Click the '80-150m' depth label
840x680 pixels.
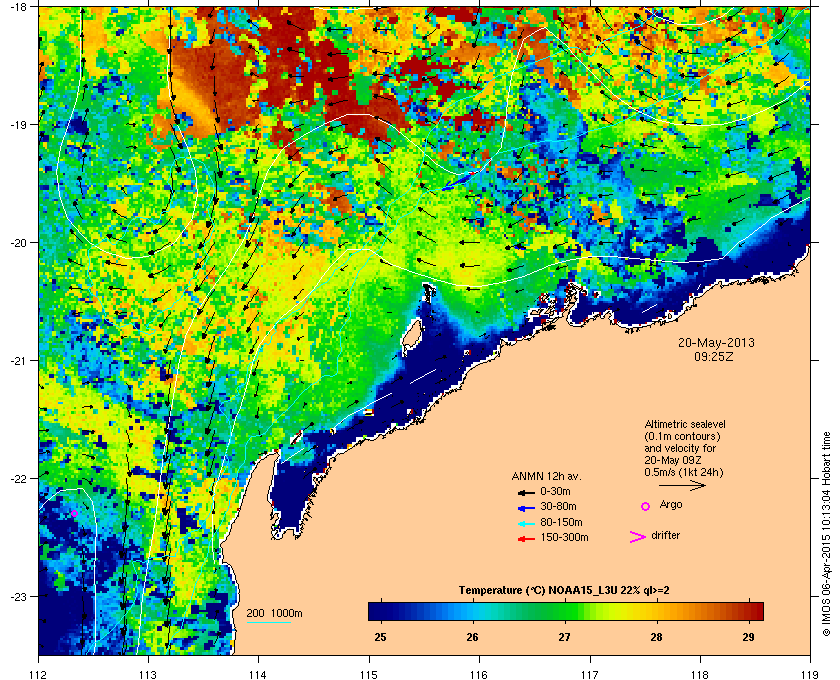pyautogui.click(x=561, y=522)
